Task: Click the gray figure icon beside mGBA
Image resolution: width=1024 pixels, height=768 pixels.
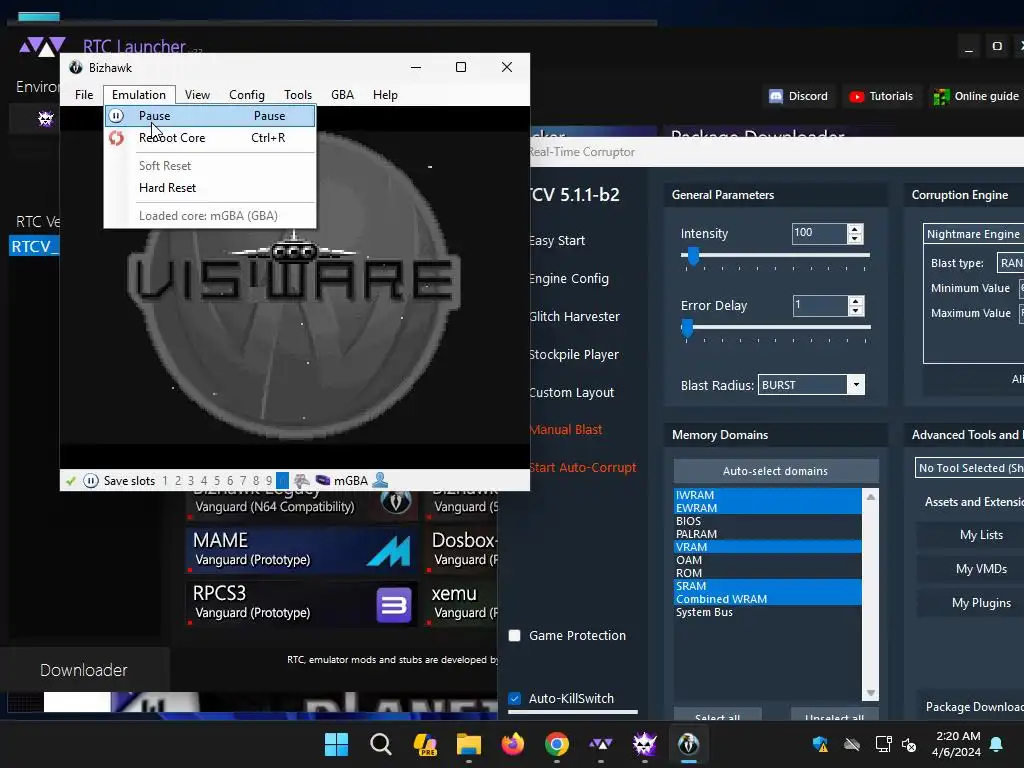Action: click(301, 481)
